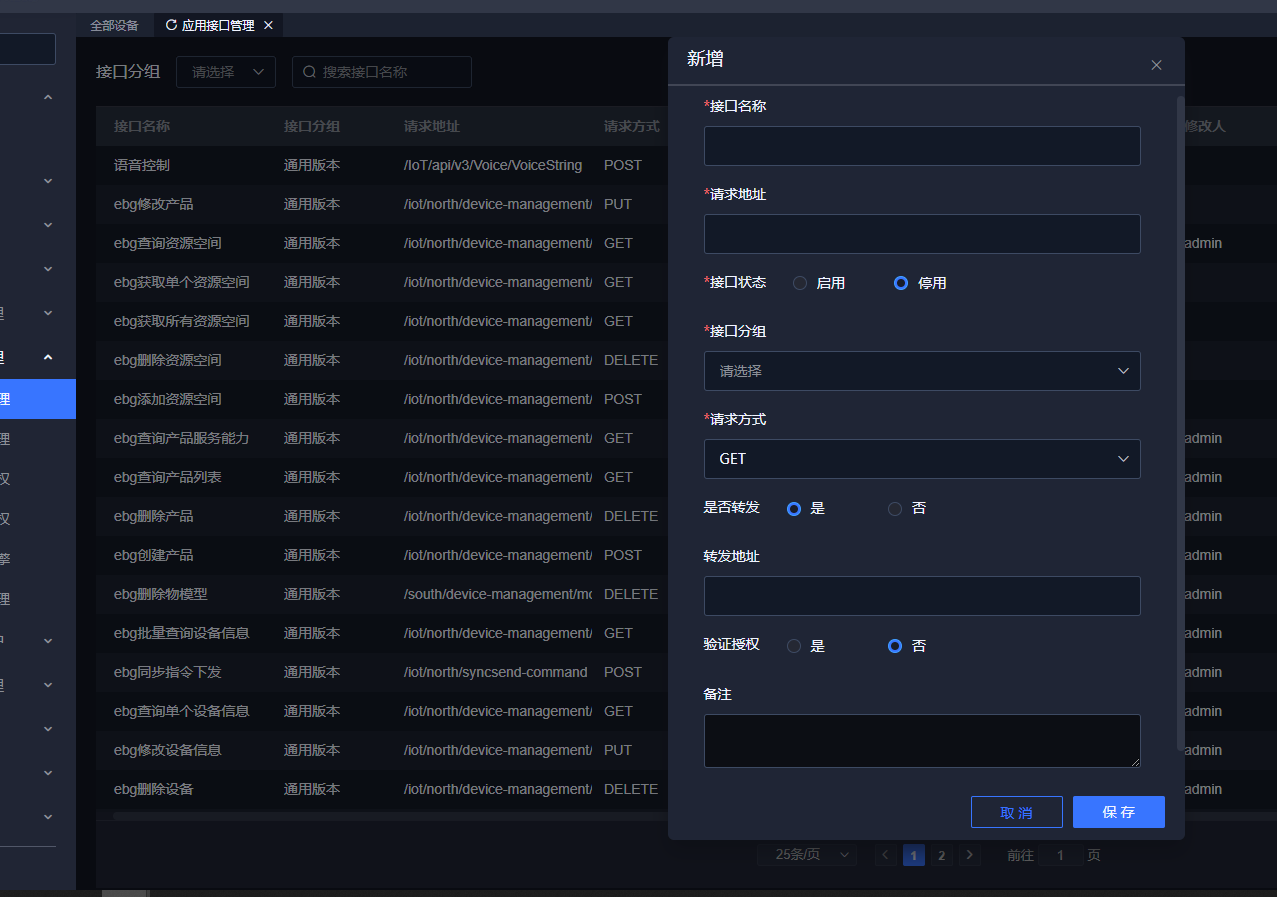This screenshot has height=897, width=1277.
Task: Go to previous page arrow in pagination
Action: tap(886, 855)
